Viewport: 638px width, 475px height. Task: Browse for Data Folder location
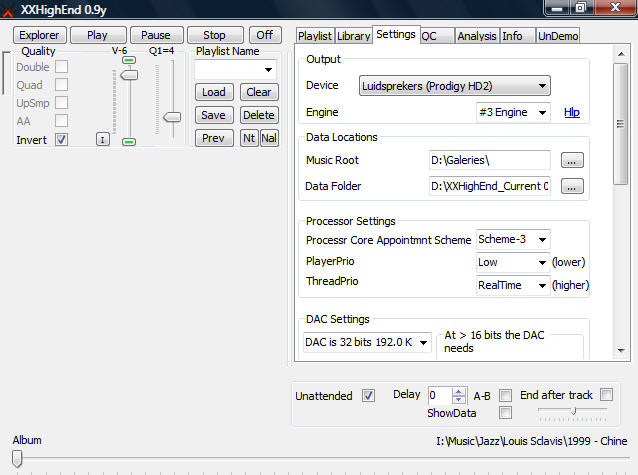click(x=572, y=186)
